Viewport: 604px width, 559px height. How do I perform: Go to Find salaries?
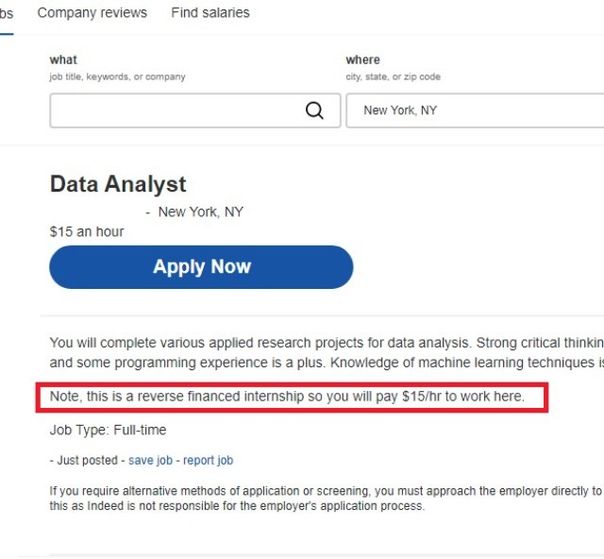tap(210, 13)
